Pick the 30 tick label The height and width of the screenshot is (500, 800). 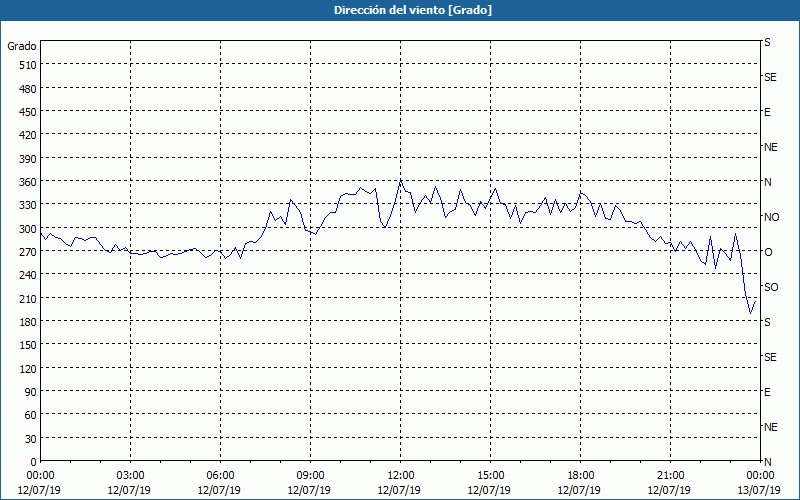[31, 439]
